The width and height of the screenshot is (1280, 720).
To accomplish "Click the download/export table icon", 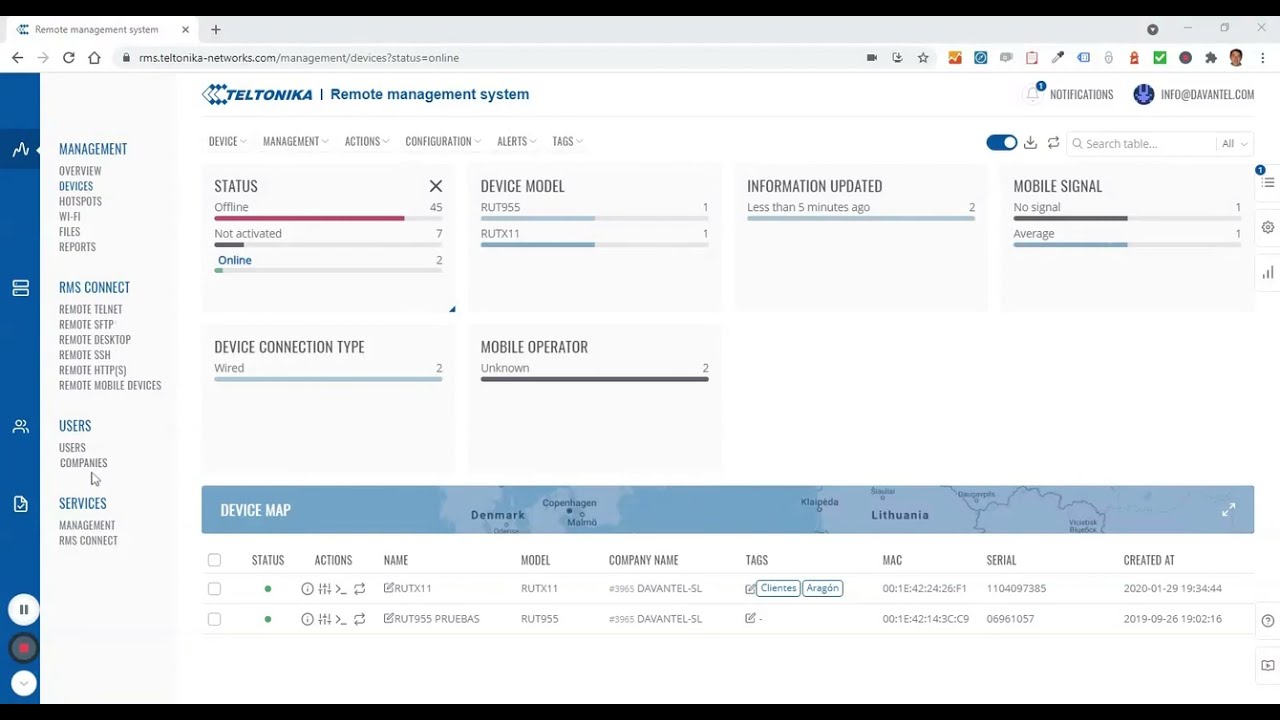I will click(x=1030, y=143).
